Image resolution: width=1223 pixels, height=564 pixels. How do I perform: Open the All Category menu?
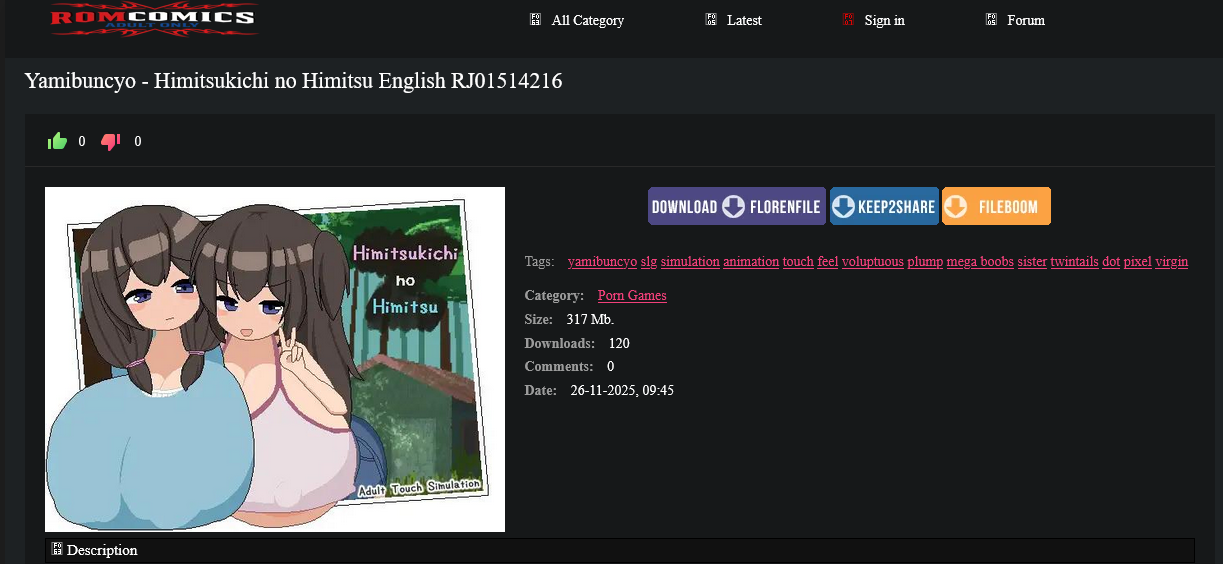tap(588, 20)
